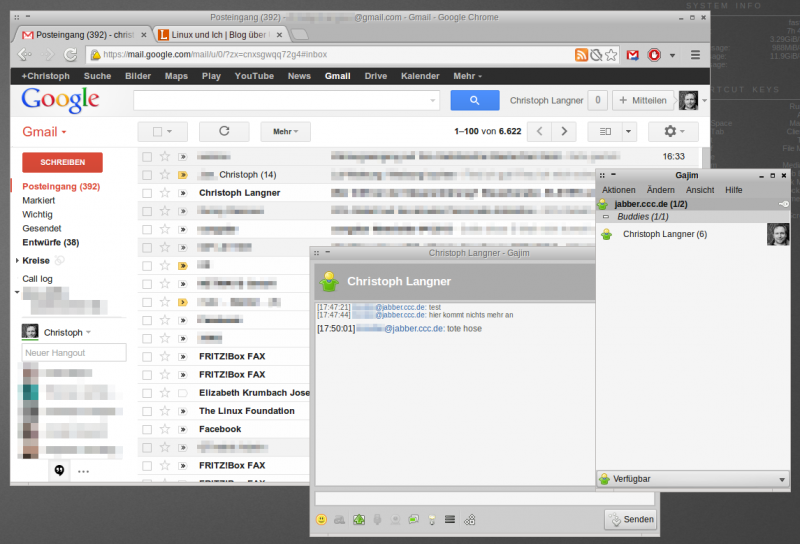Reload the page in Chrome
The image size is (800, 544).
point(70,54)
